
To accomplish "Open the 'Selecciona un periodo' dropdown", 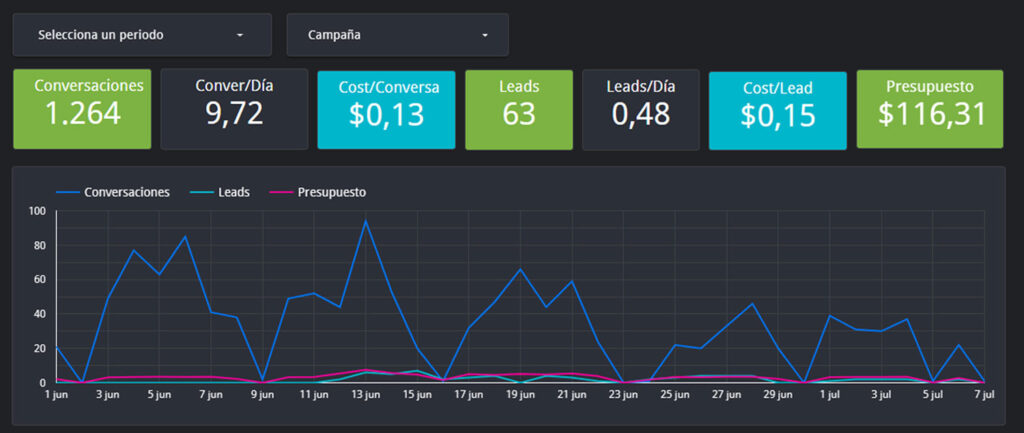I will pos(141,35).
